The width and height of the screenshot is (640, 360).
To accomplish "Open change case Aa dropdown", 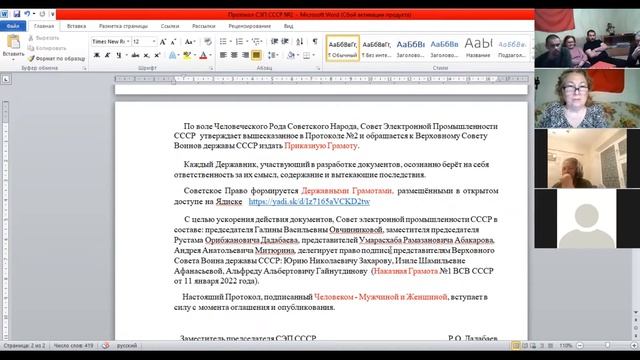I will pos(189,42).
